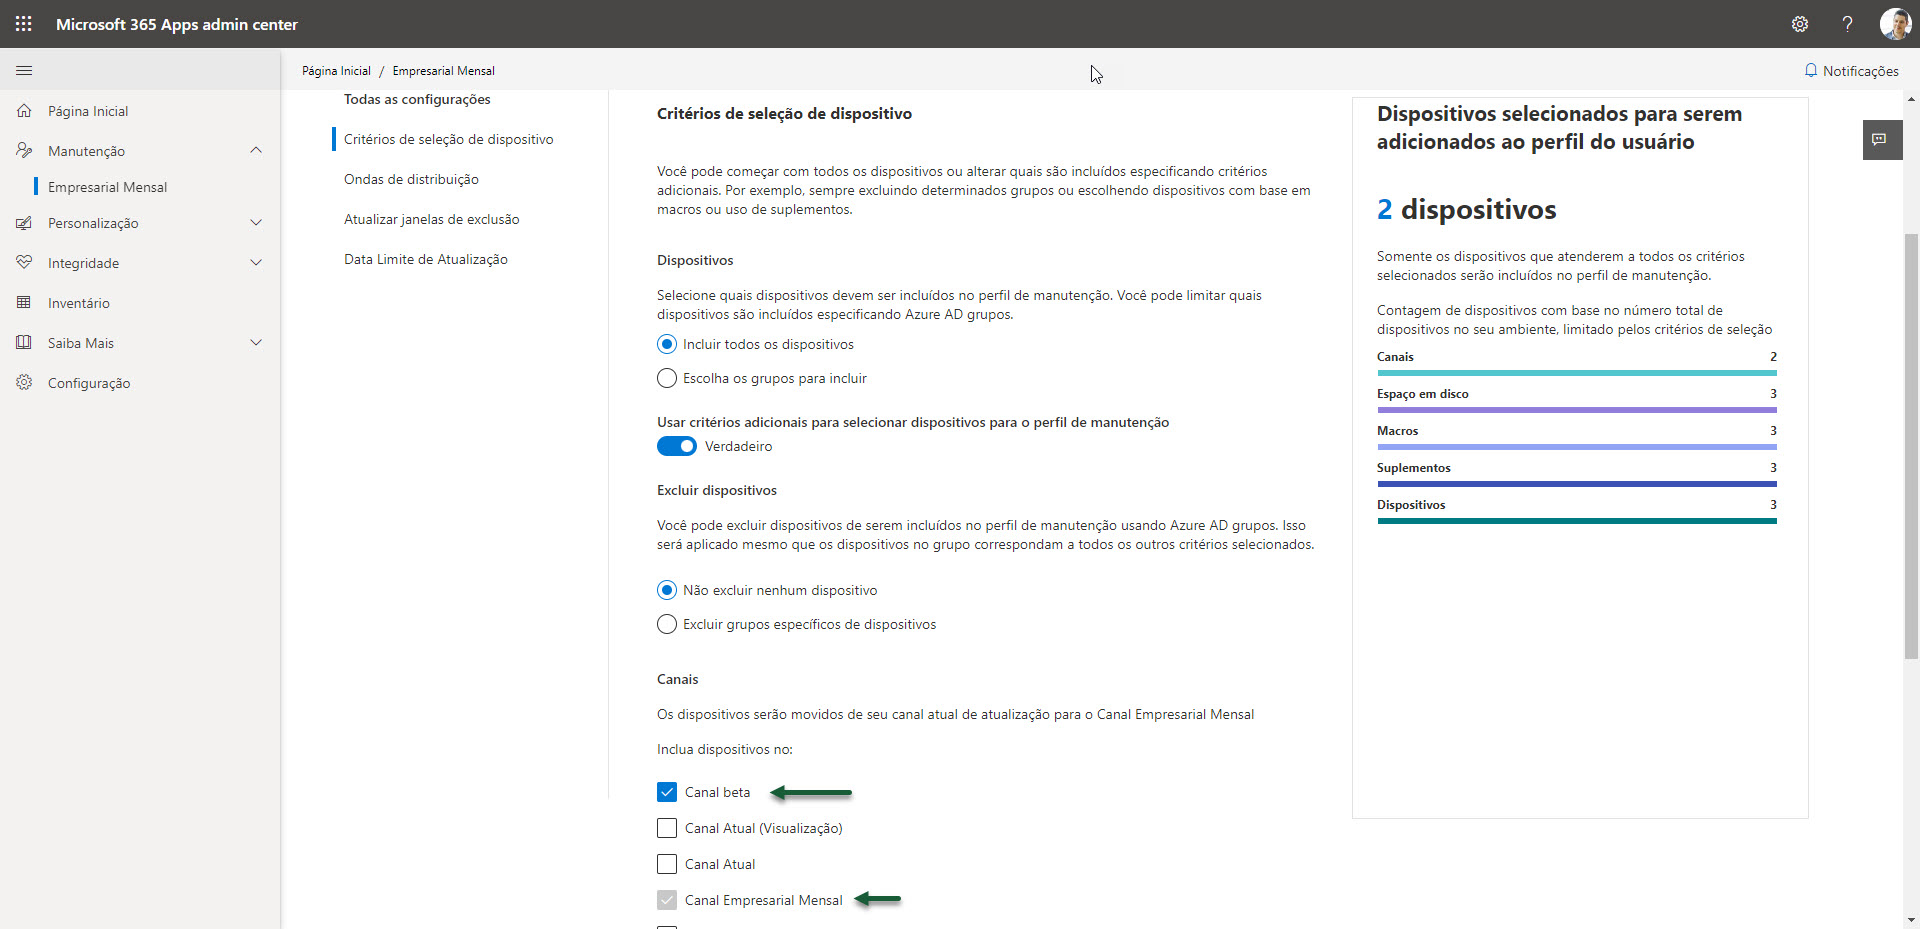Open Todas as configurações section

coord(417,100)
